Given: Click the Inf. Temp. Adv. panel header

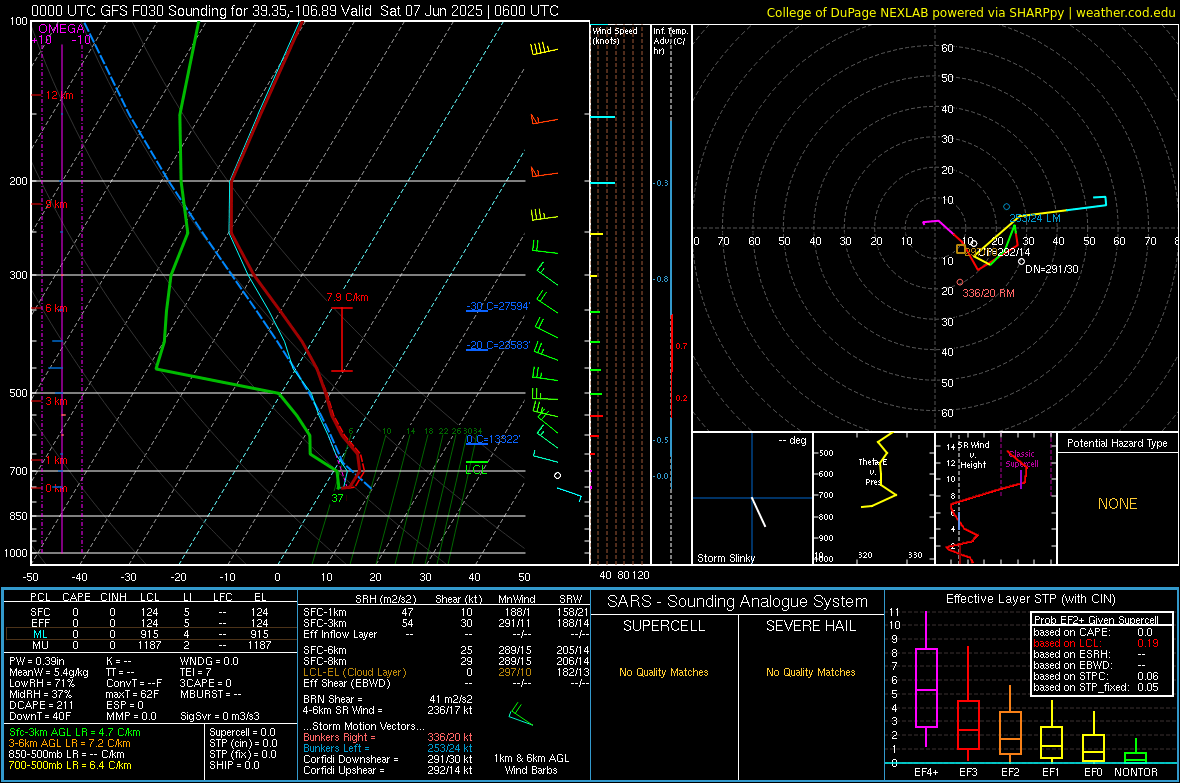Looking at the screenshot, I should [x=670, y=41].
